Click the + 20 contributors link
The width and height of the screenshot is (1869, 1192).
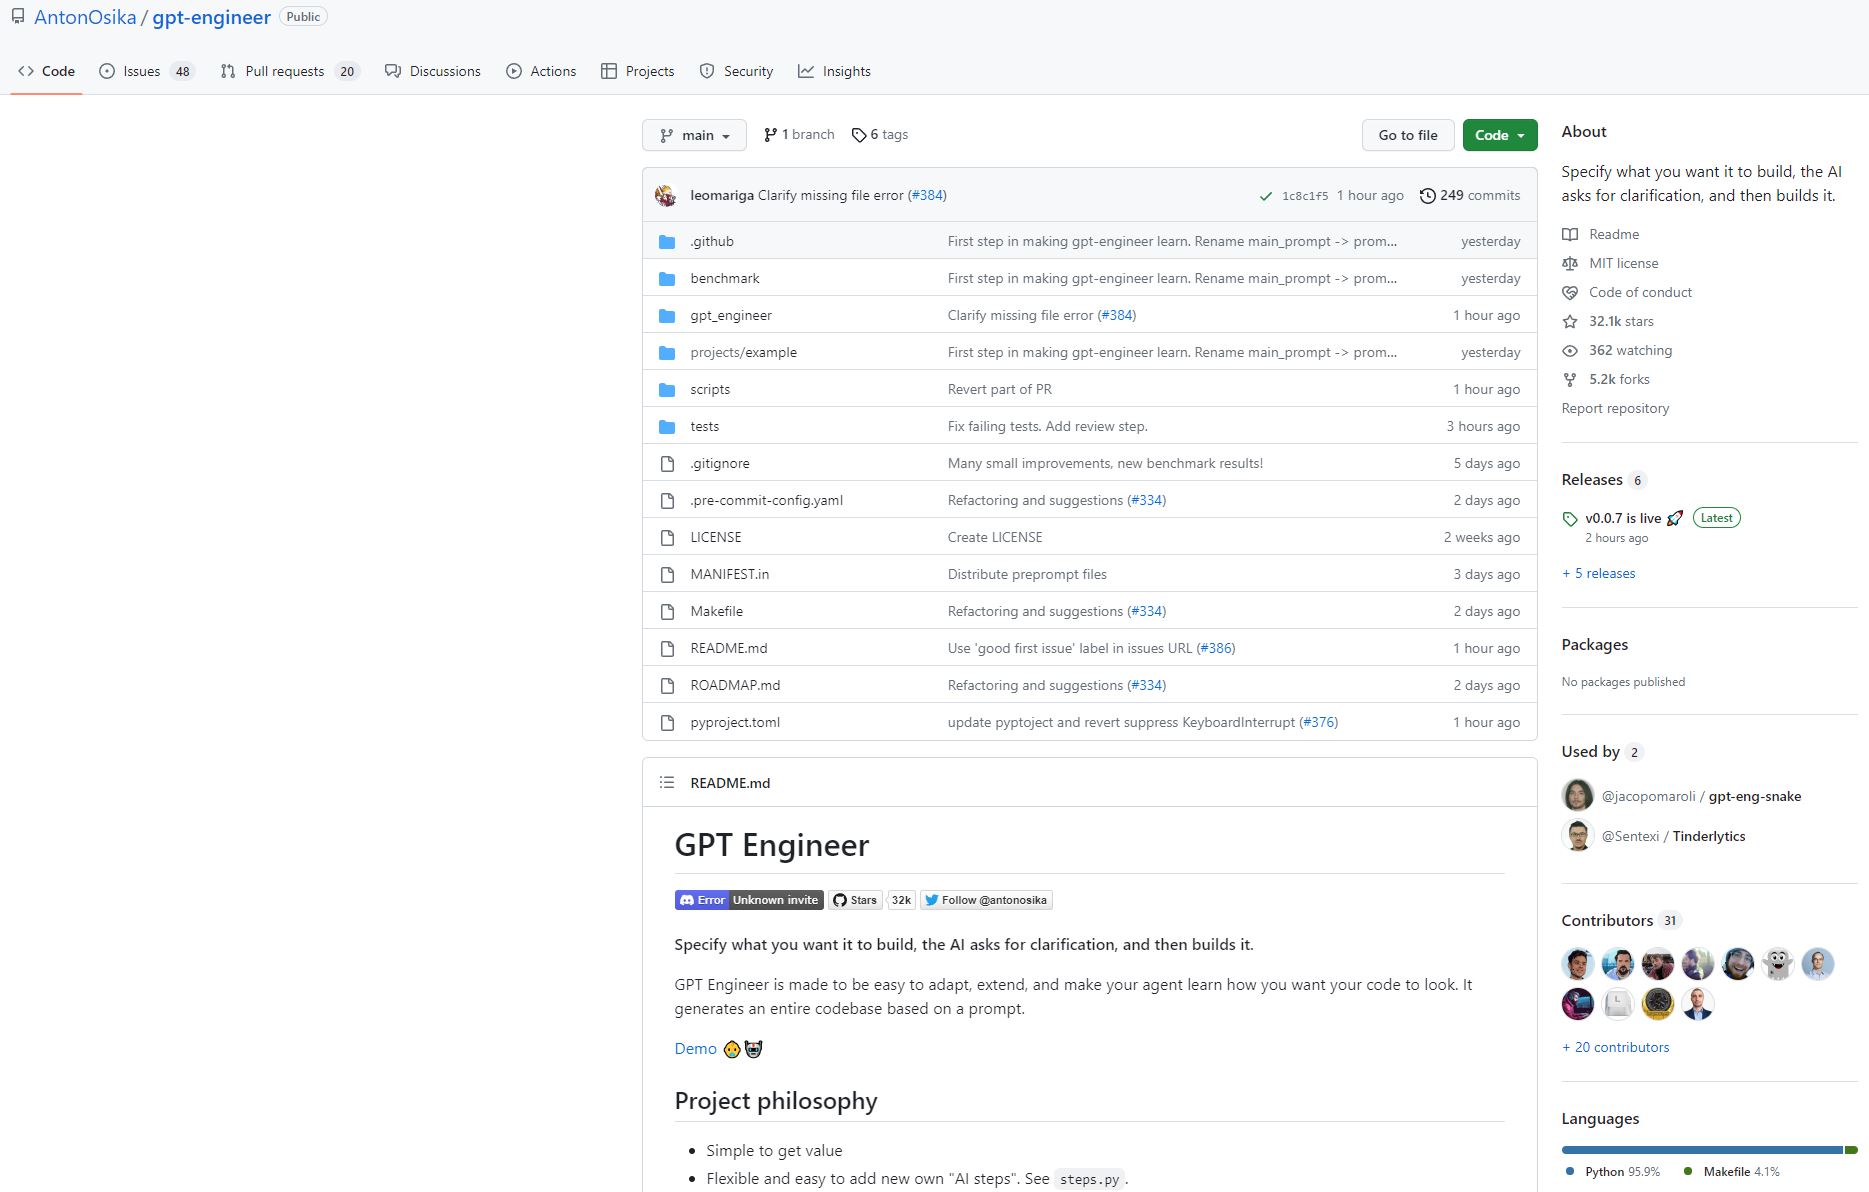(x=1615, y=1047)
